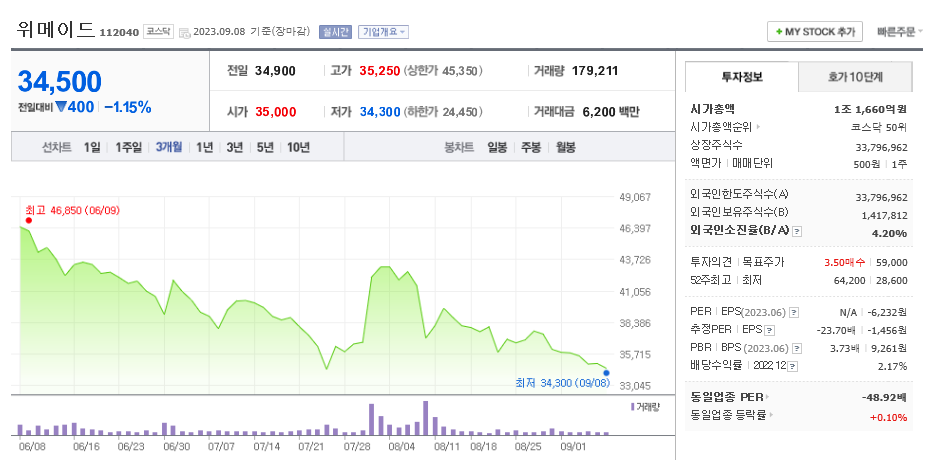The image size is (944, 460).
Task: Open the 빠른주문 dropdown
Action: (899, 32)
